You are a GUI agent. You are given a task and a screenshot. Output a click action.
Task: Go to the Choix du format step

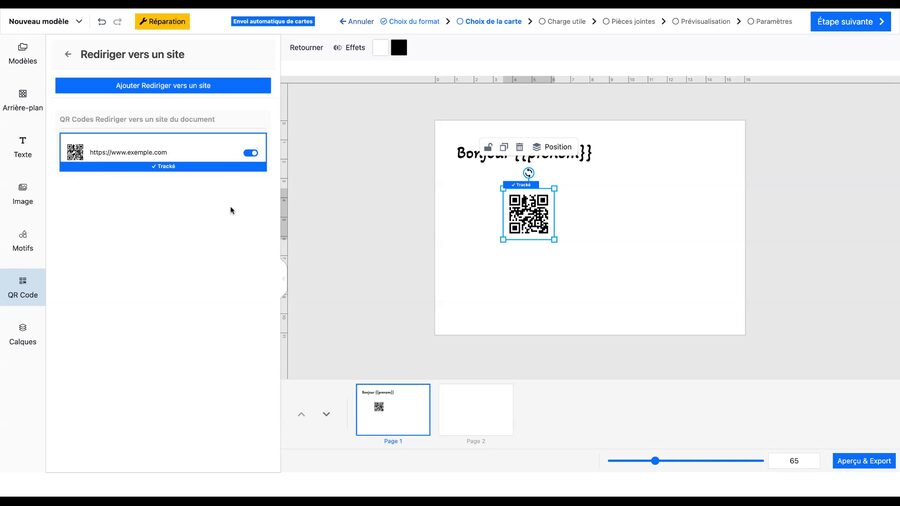coord(410,22)
